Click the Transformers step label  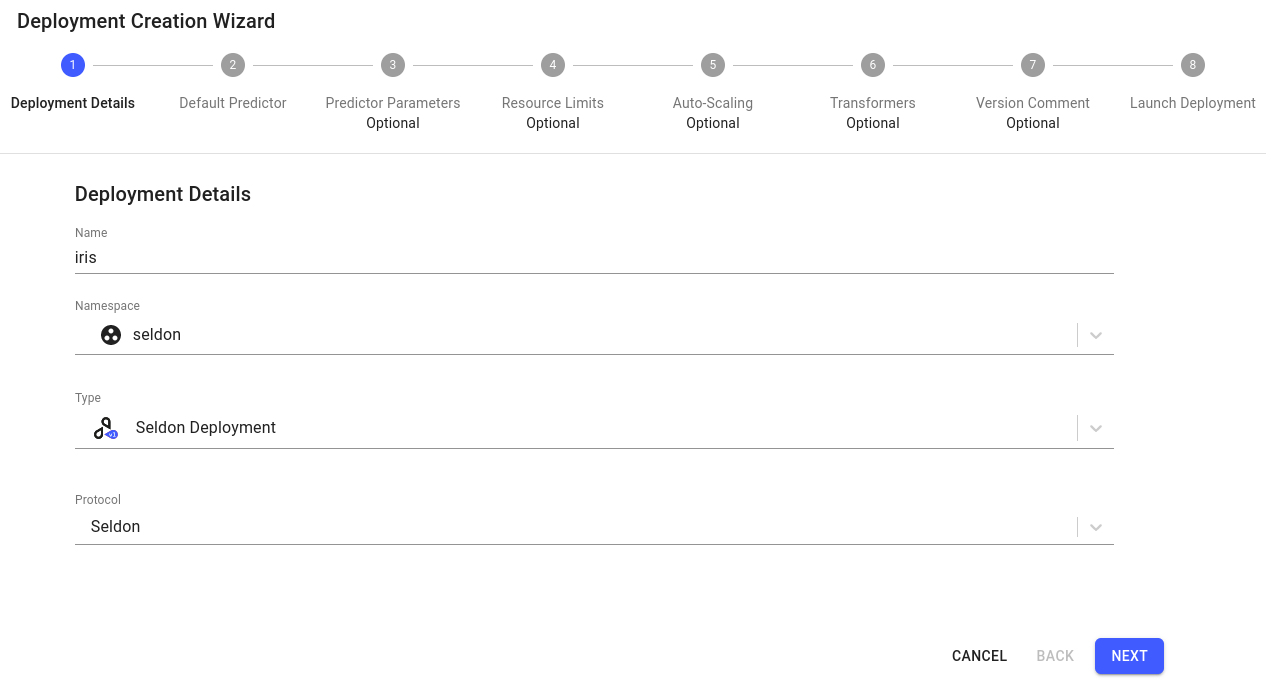coord(873,103)
